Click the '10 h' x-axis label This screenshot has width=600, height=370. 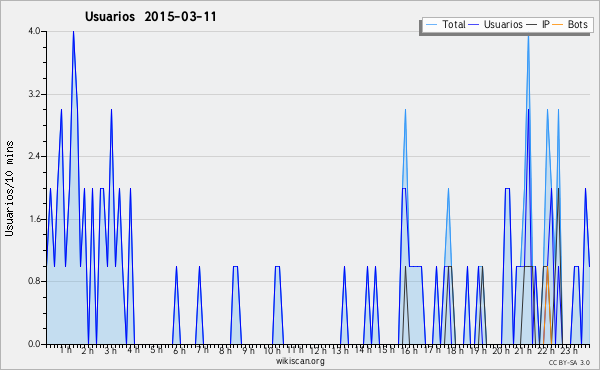[x=272, y=351]
